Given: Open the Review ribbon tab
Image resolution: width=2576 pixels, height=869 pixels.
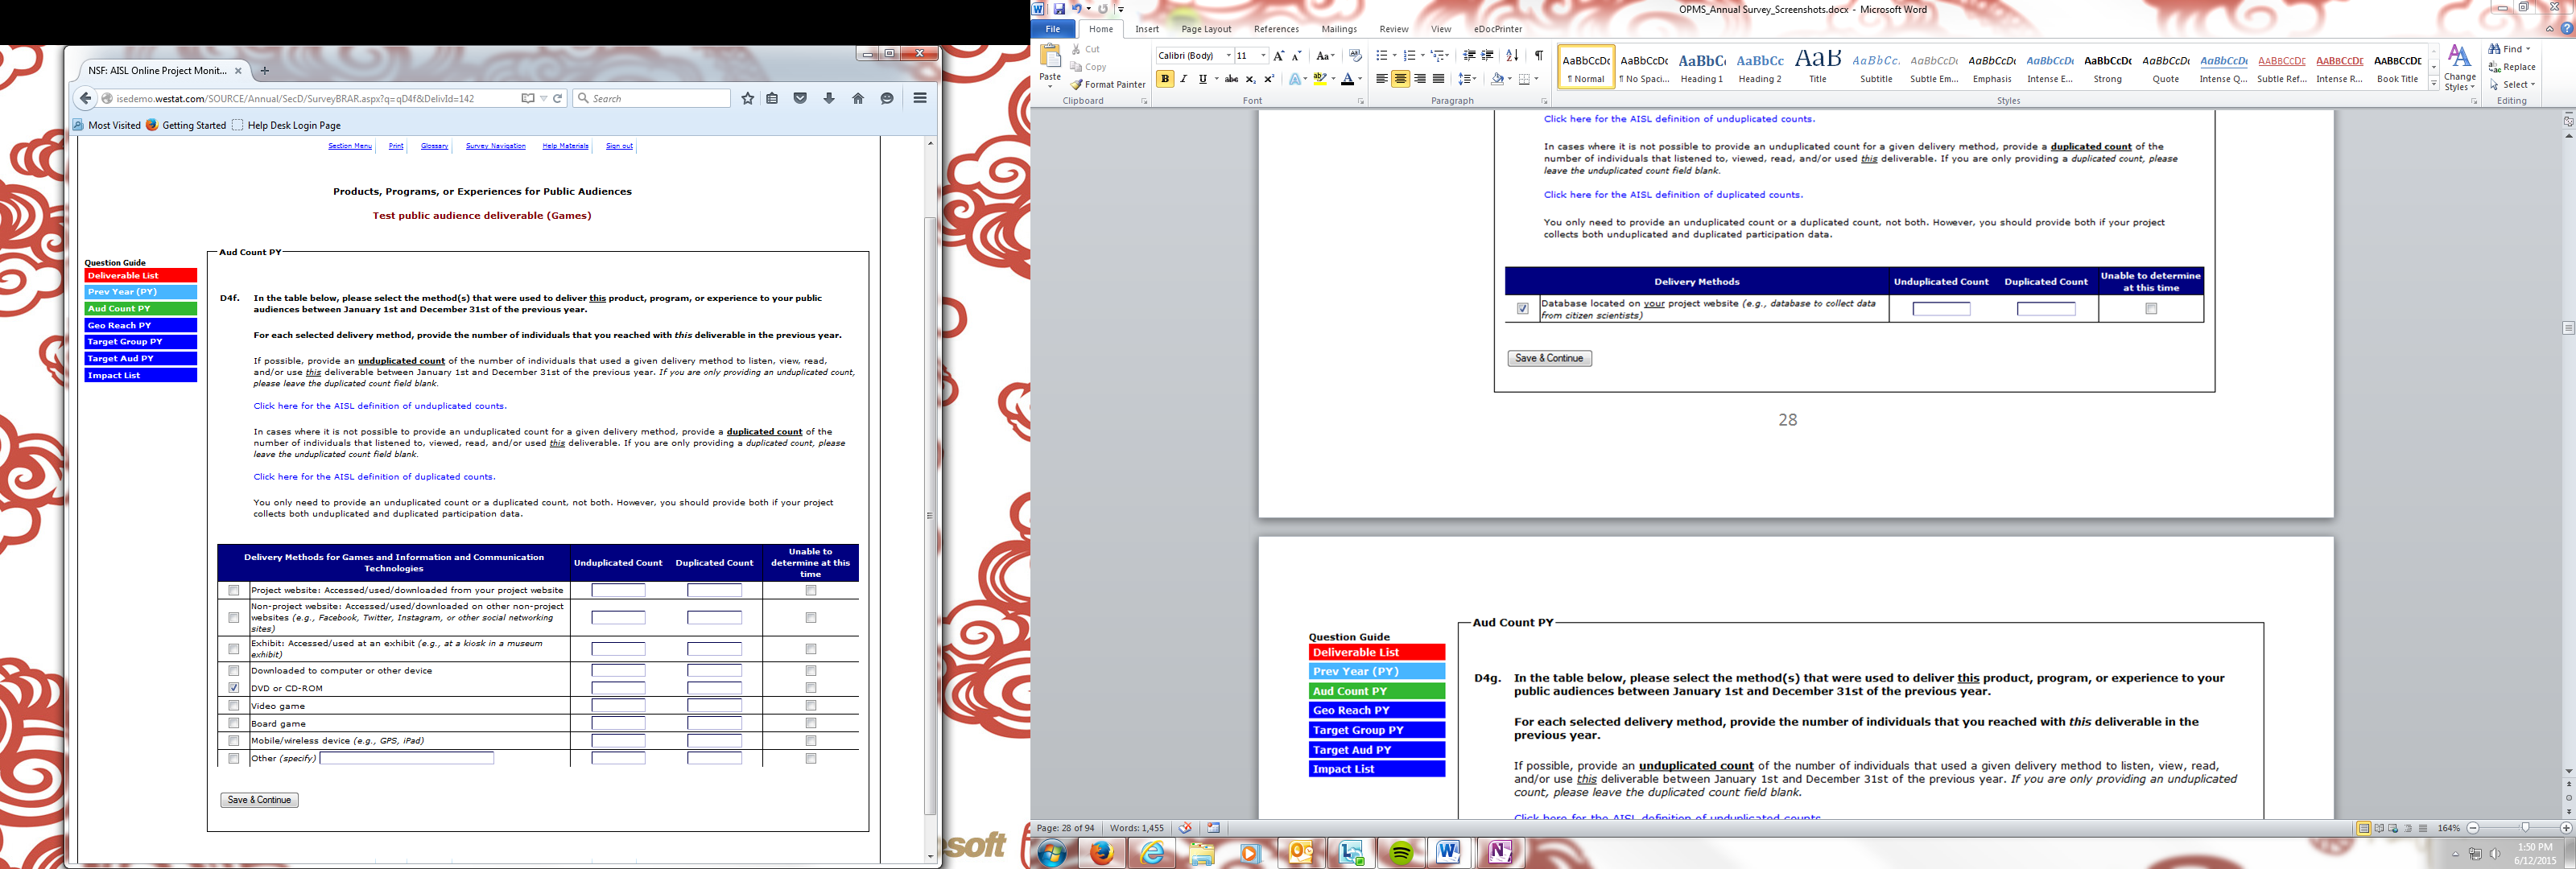Looking at the screenshot, I should (x=1393, y=29).
